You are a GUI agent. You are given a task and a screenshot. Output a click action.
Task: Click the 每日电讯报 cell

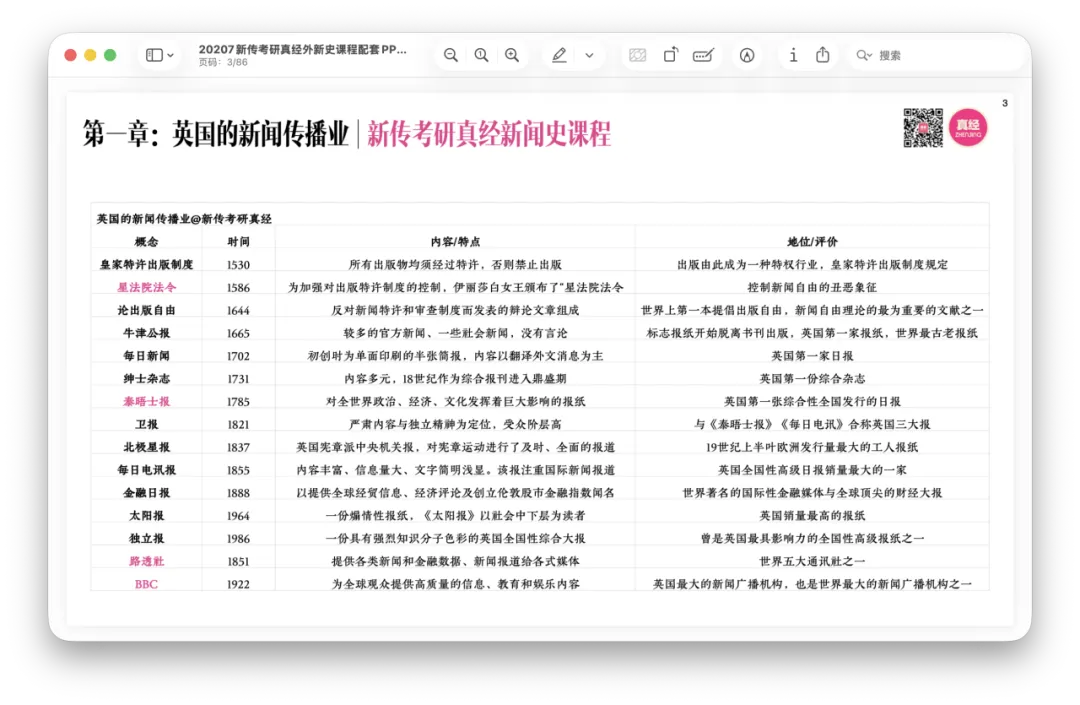click(x=146, y=470)
